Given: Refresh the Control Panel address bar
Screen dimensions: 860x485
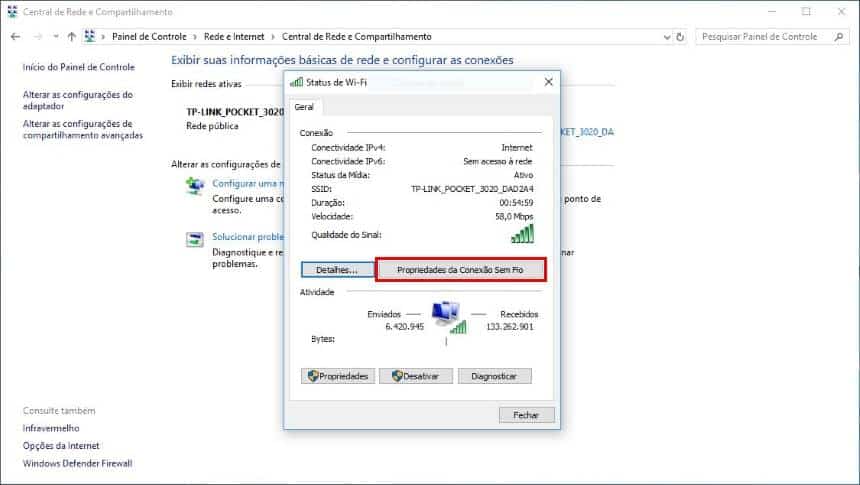Looking at the screenshot, I should pyautogui.click(x=680, y=37).
